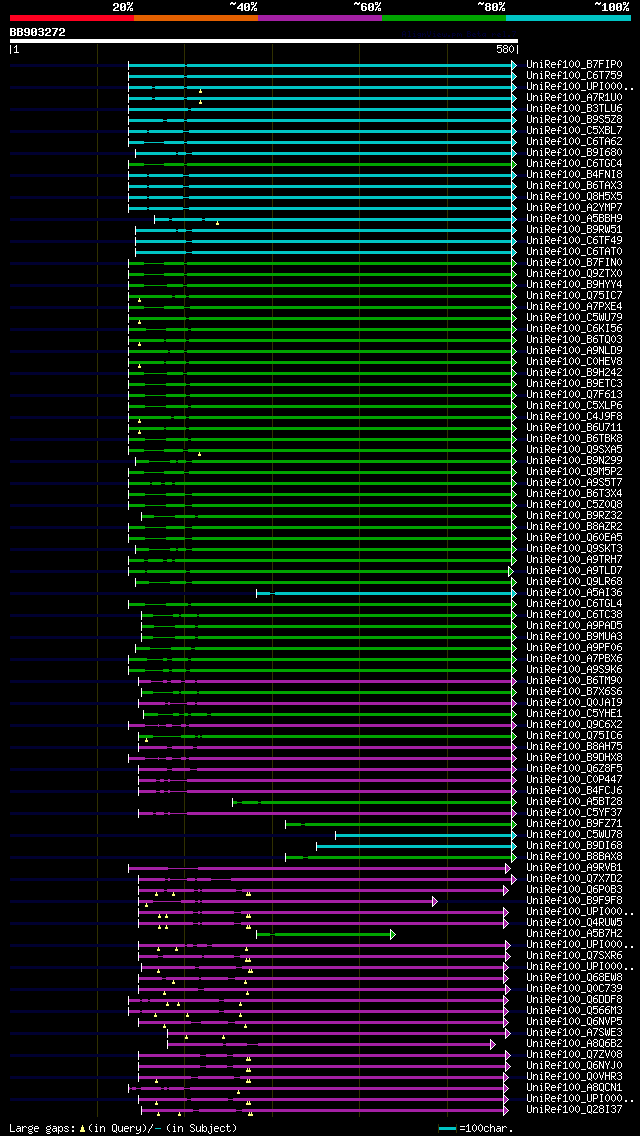Click UniRef100_Q0VHR3 label

click(x=574, y=1077)
